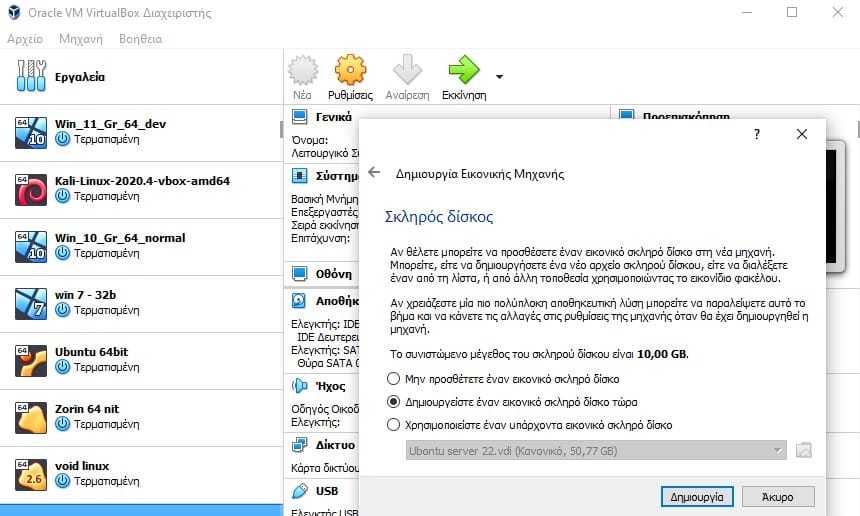Select the Zorin 64 nit machine icon
The height and width of the screenshot is (516, 860).
[x=31, y=417]
